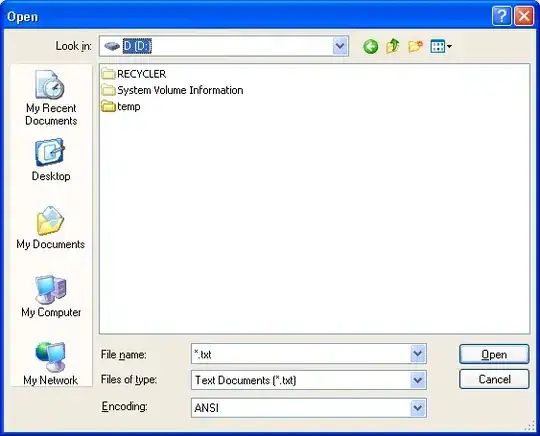Expand the Look in dropdown arrow

click(x=340, y=46)
